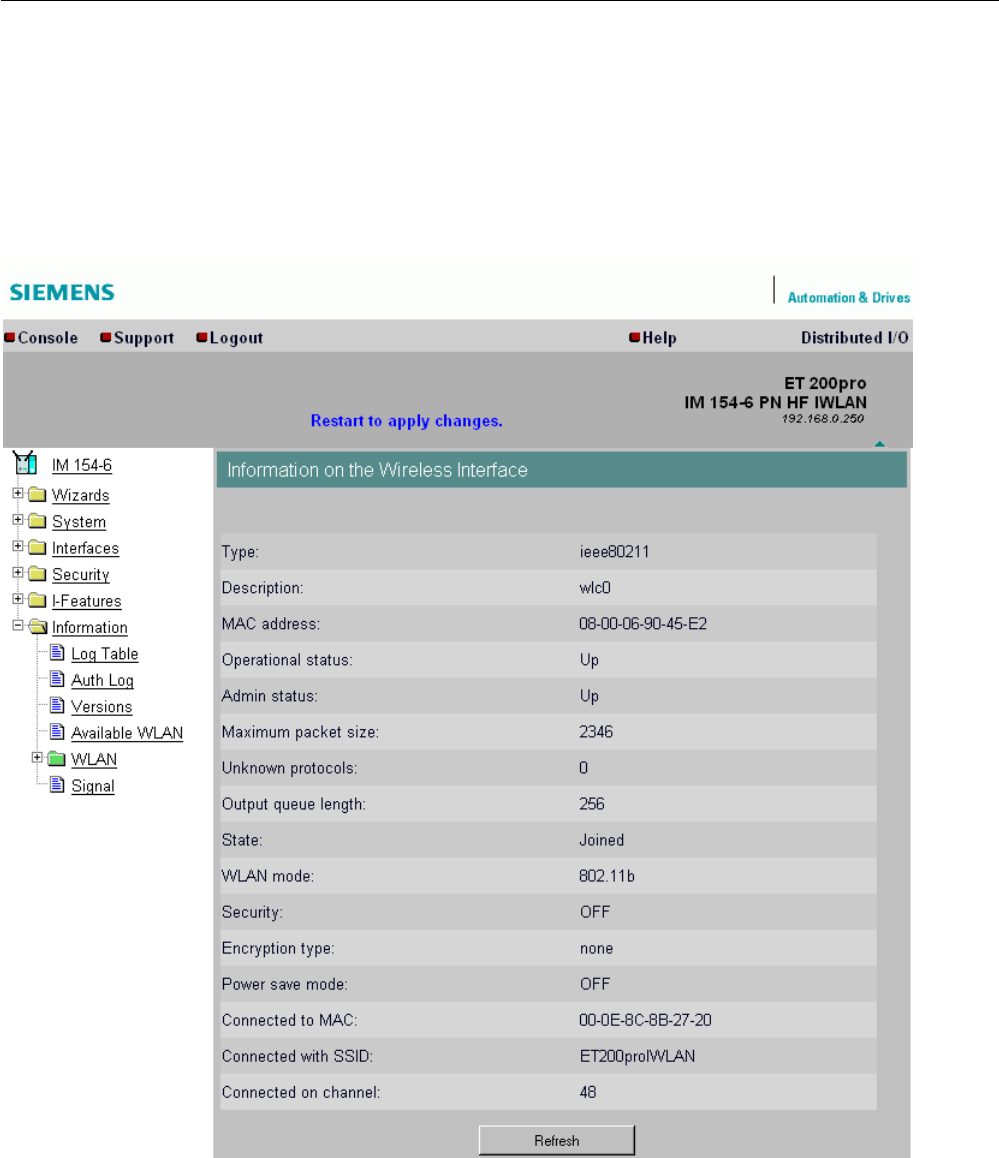The height and width of the screenshot is (1158, 999).
Task: Open the WLAN subfolder link
Action: click(94, 760)
